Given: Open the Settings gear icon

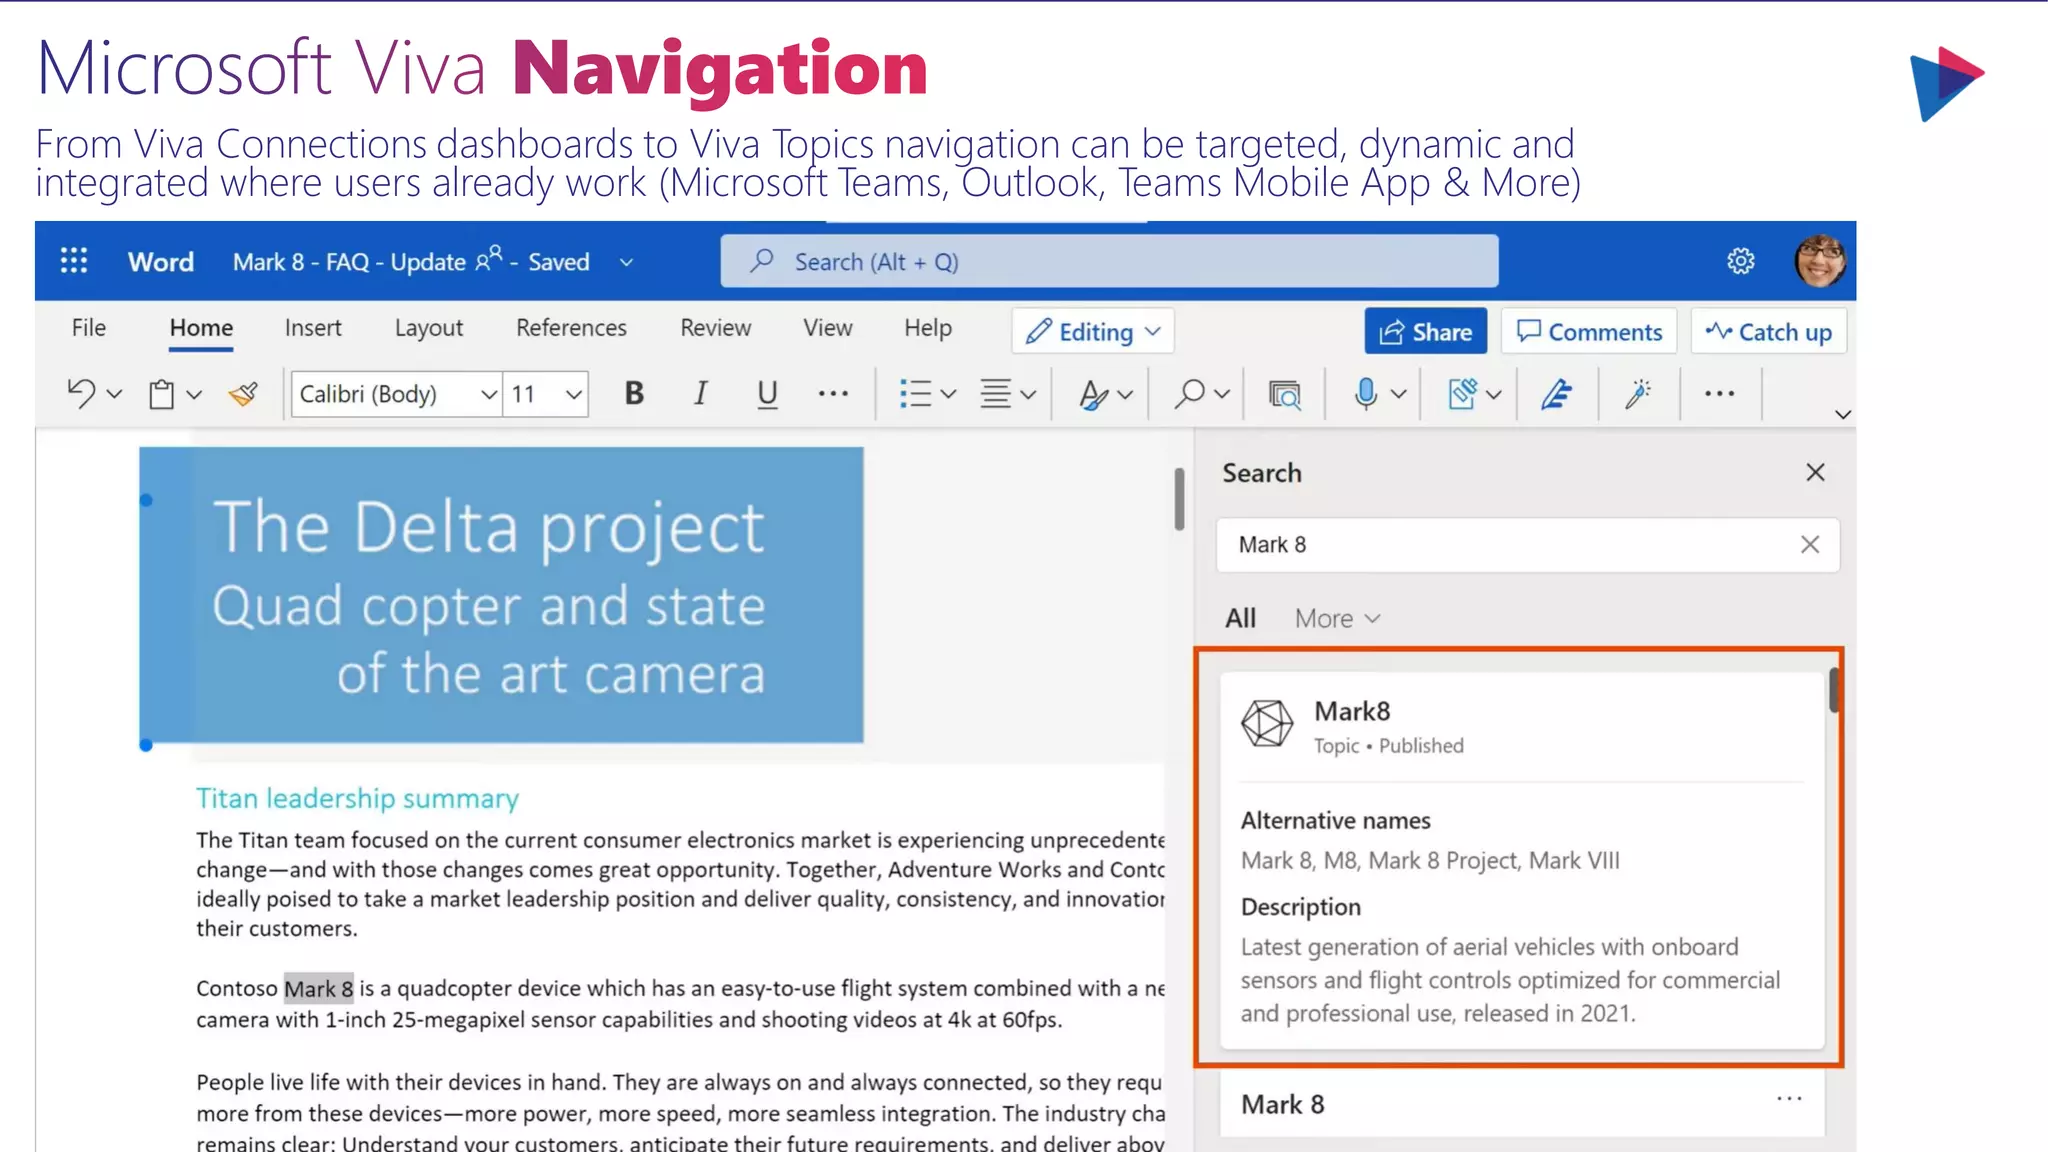Looking at the screenshot, I should coord(1741,261).
